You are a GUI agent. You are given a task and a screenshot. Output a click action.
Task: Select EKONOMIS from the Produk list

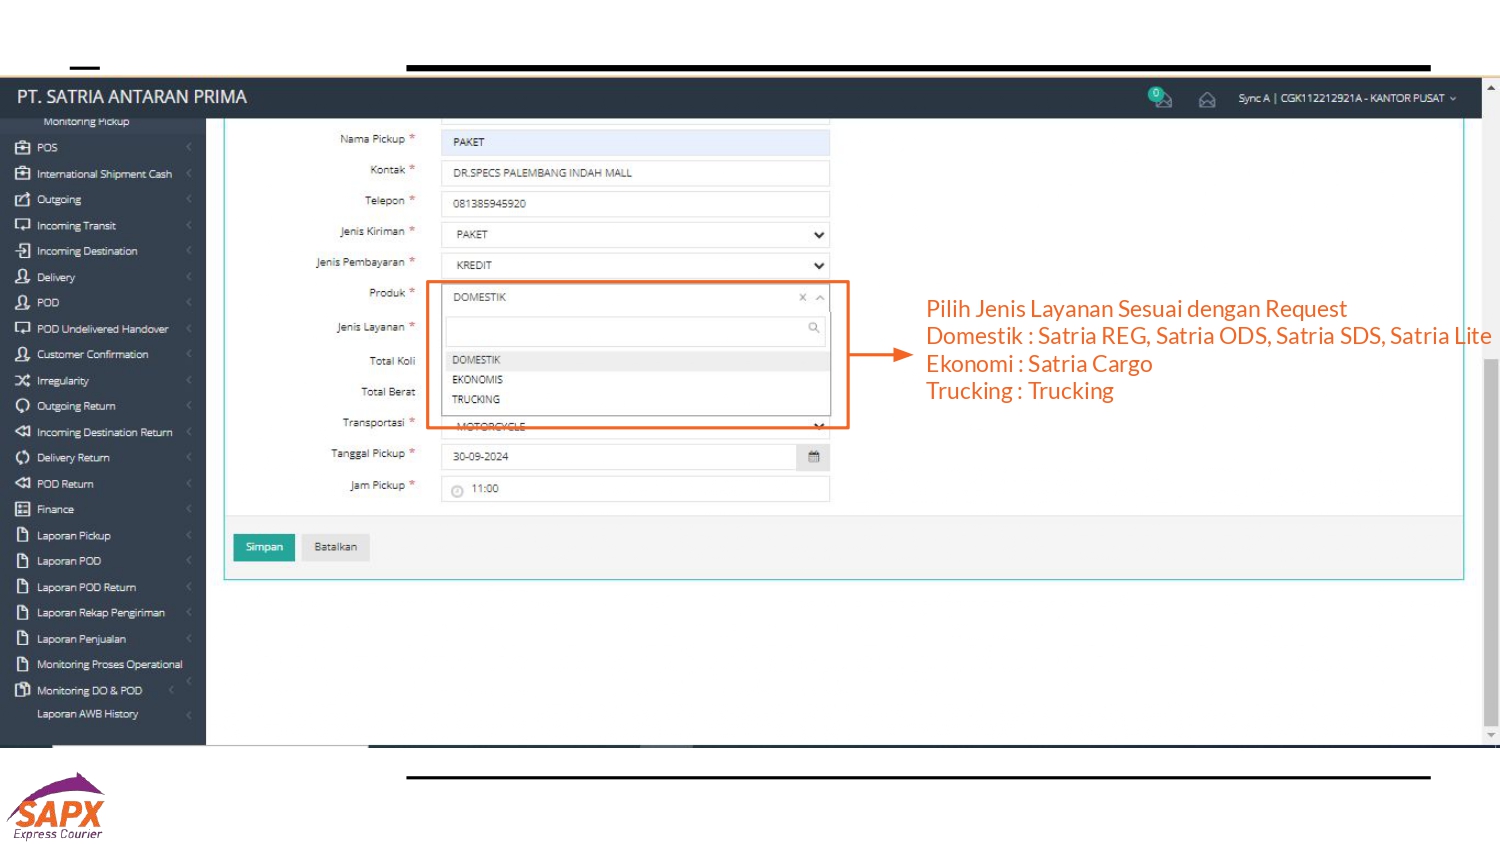point(637,380)
